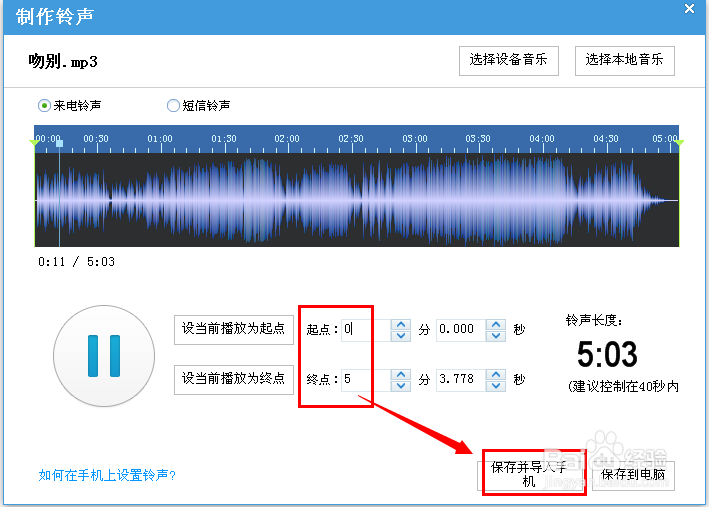
Task: Click the 终点 minutes input field
Action: [366, 379]
